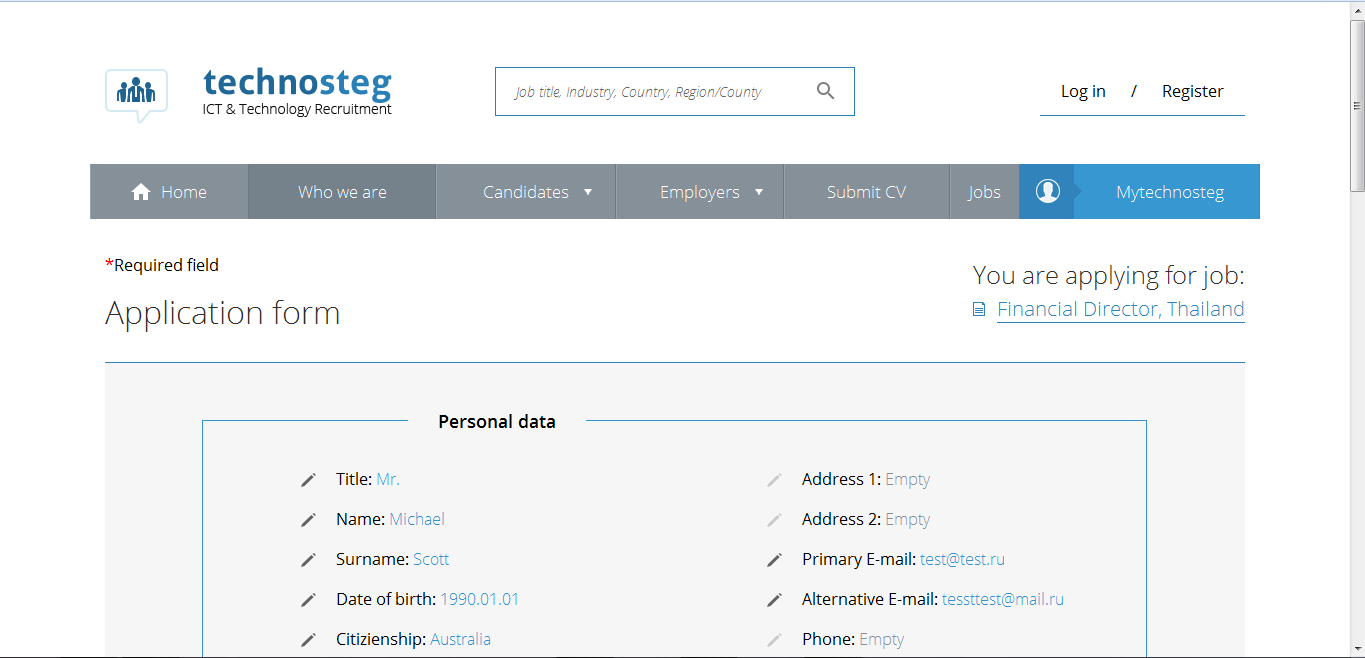This screenshot has width=1365, height=658.
Task: Expand the Employers dropdown arrow
Action: [x=759, y=192]
